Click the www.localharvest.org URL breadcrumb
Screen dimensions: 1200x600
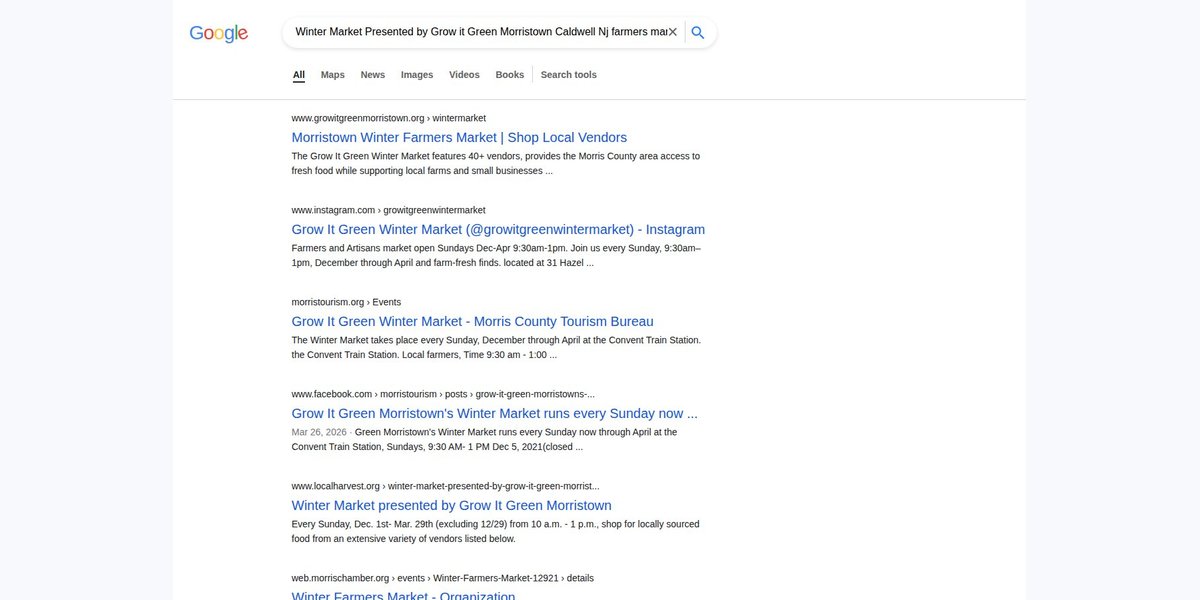445,486
